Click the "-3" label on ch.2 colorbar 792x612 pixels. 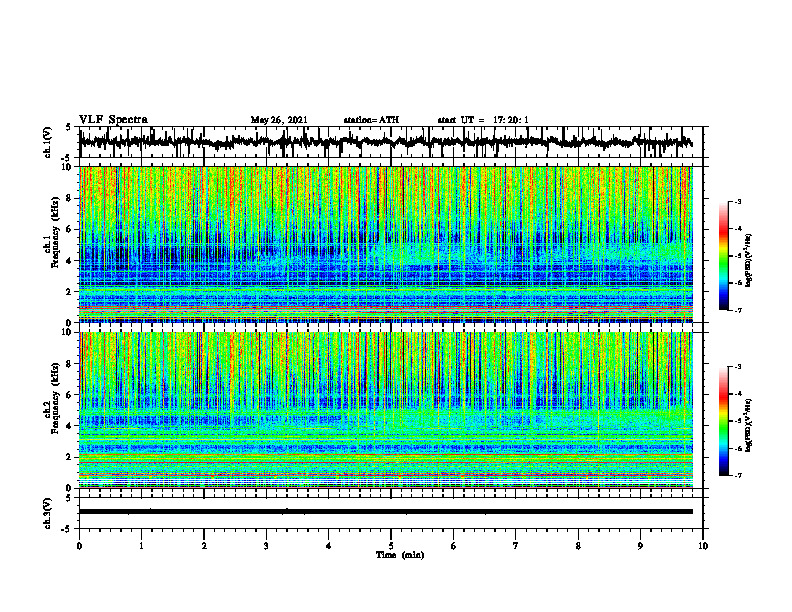coord(738,367)
